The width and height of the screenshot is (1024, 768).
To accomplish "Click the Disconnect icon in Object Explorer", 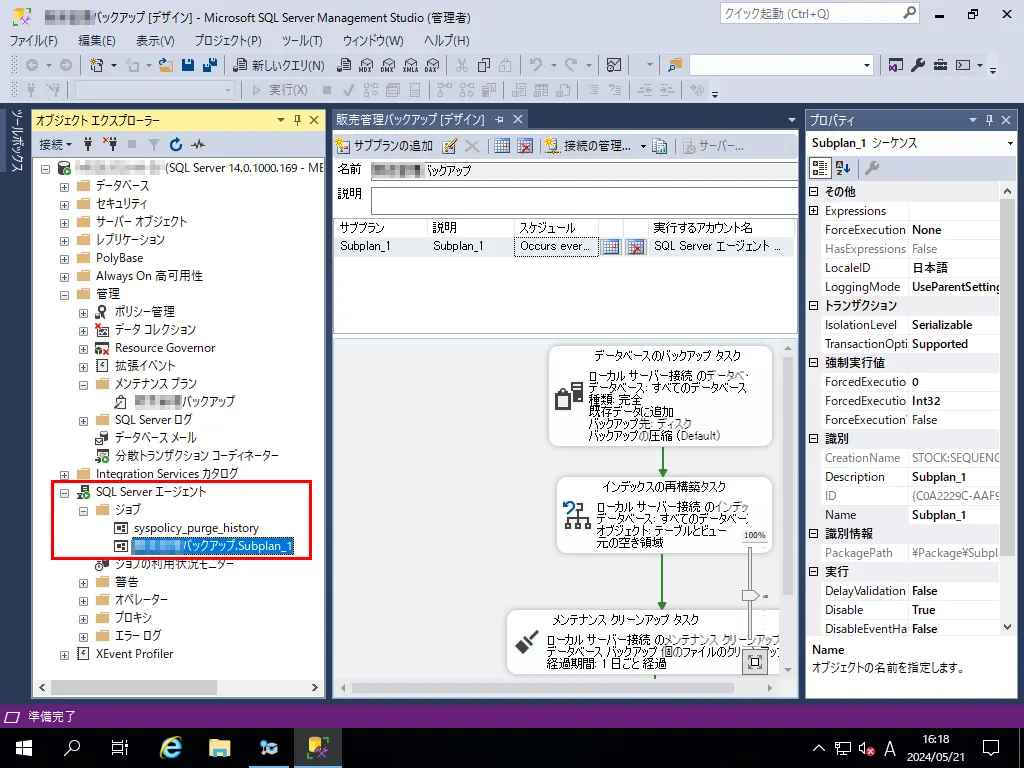I will 110,144.
